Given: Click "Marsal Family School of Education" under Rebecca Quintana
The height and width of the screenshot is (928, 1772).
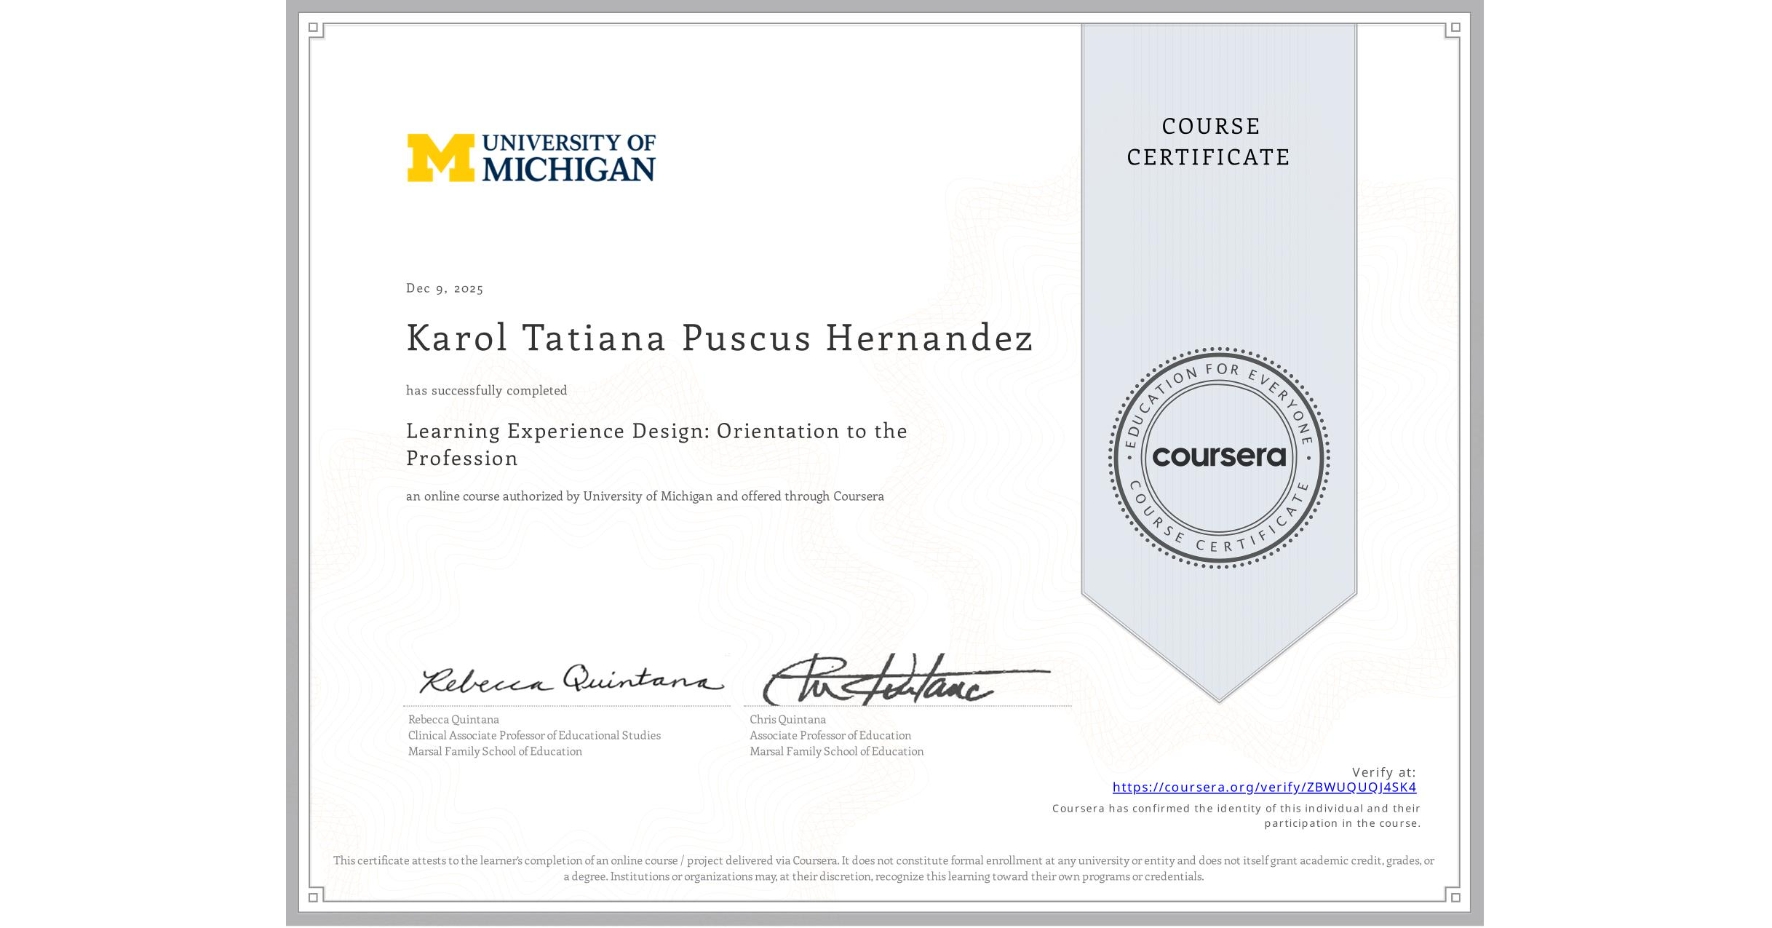Looking at the screenshot, I should click(x=495, y=752).
